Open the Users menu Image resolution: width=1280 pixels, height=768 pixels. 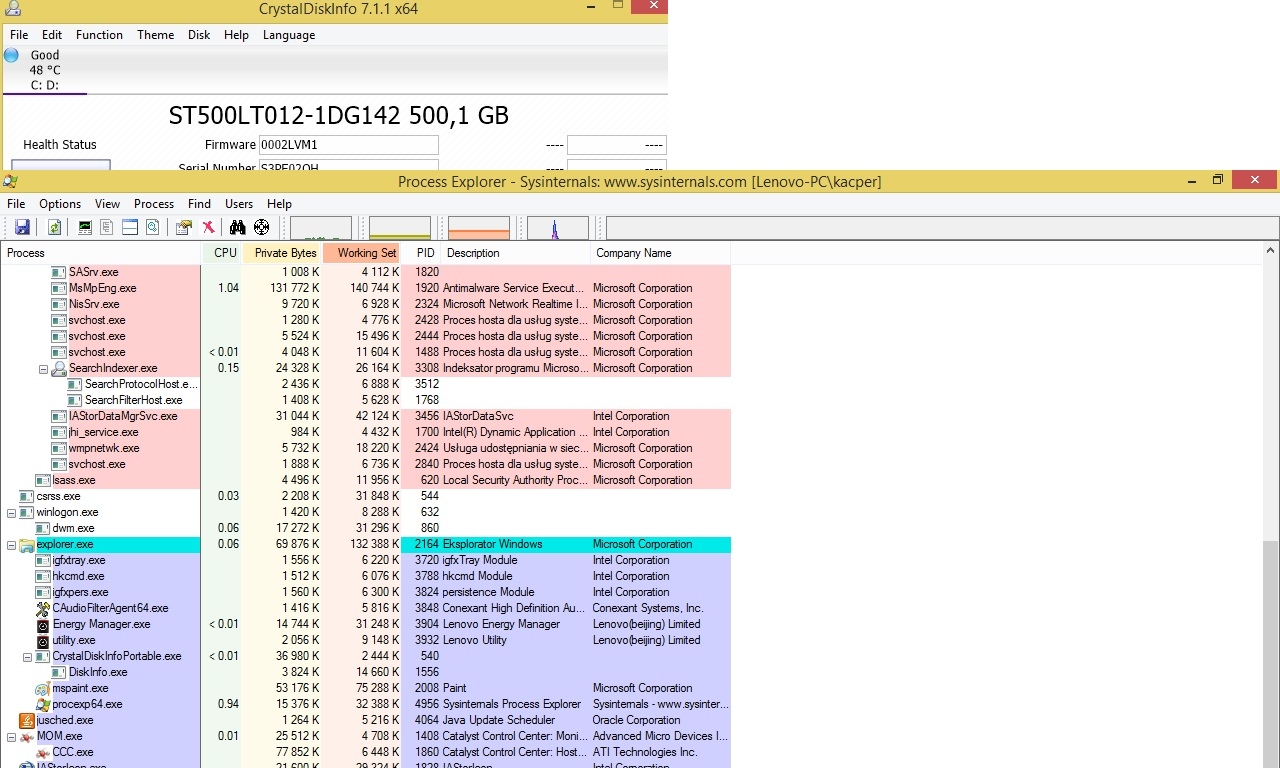[239, 204]
